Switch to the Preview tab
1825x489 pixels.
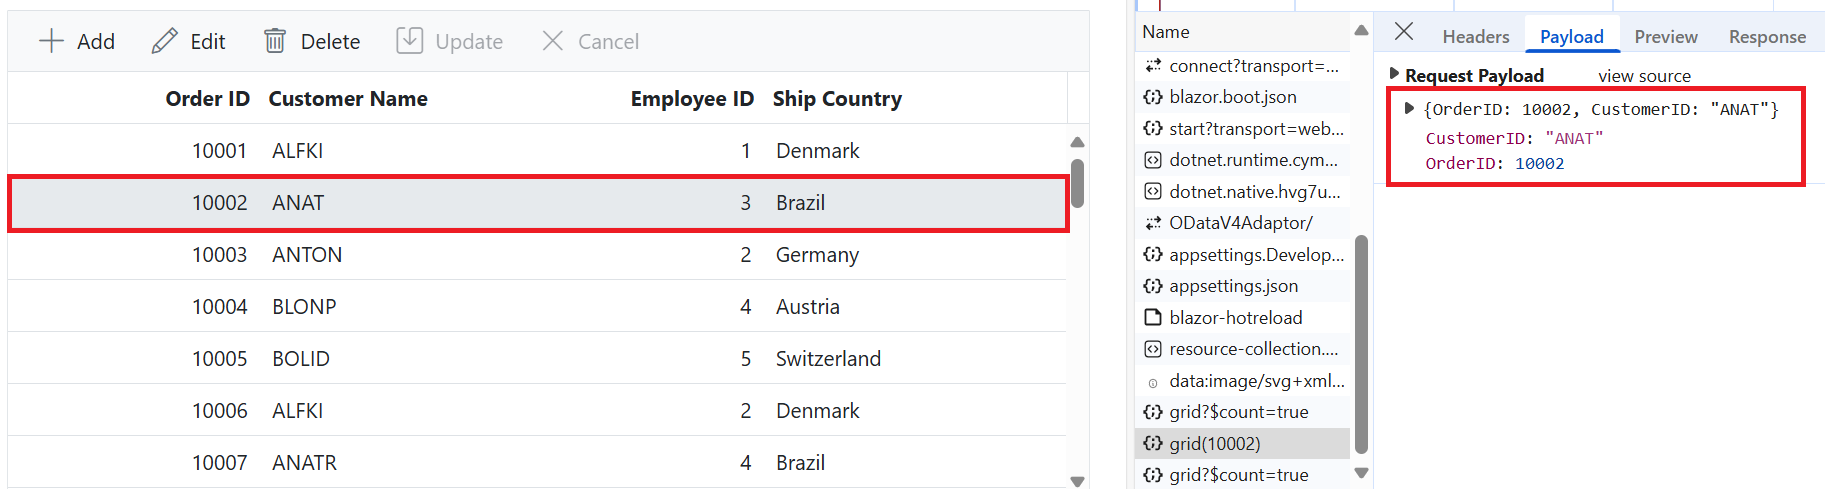pyautogui.click(x=1665, y=37)
